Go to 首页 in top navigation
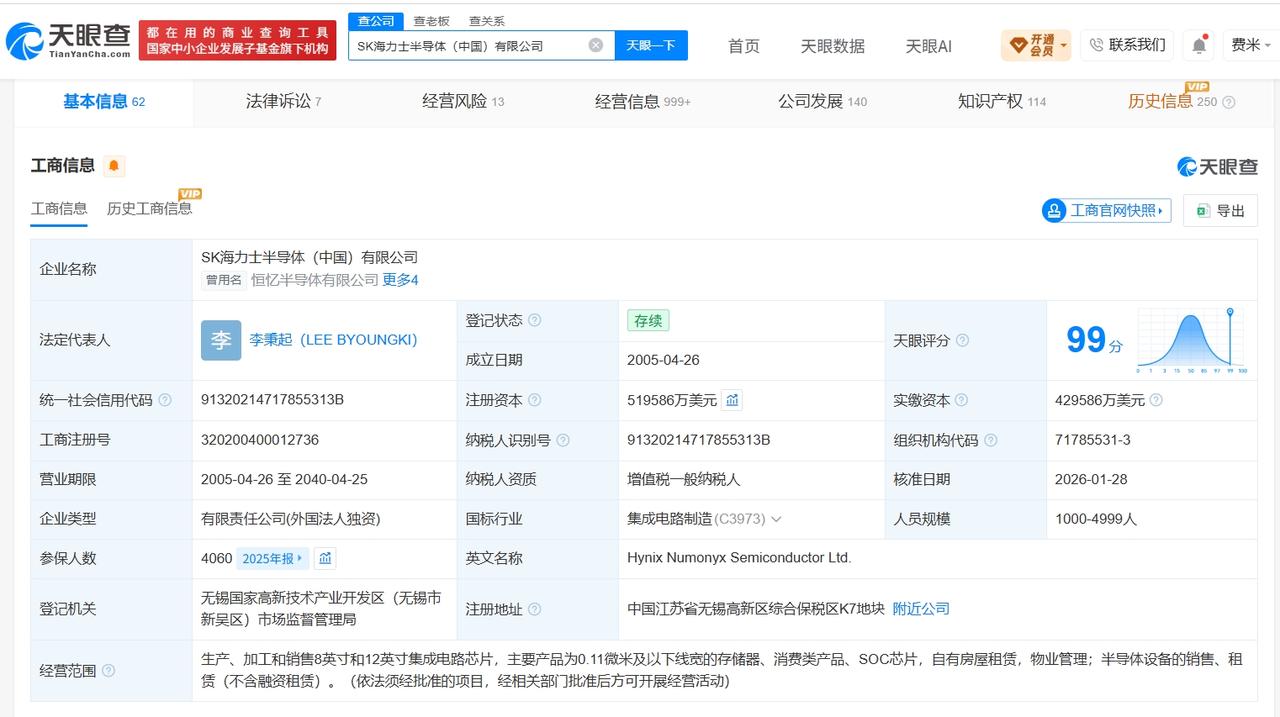The width and height of the screenshot is (1280, 717). [744, 46]
